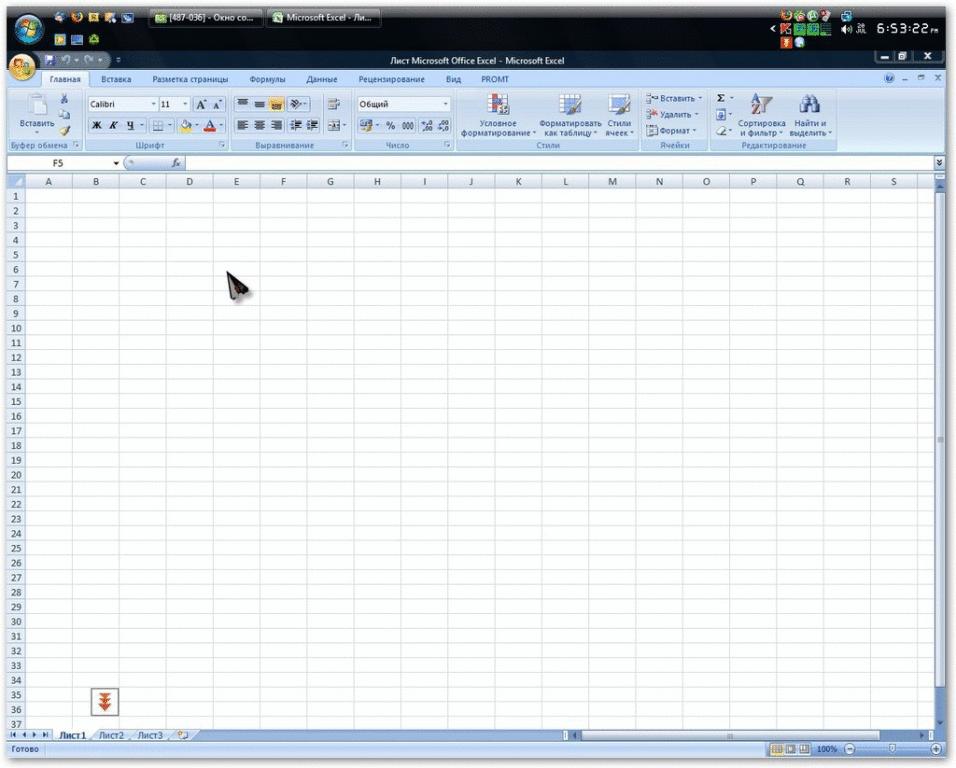This screenshot has width=956, height=768.
Task: Click Найти и выделить button
Action: [x=810, y=115]
